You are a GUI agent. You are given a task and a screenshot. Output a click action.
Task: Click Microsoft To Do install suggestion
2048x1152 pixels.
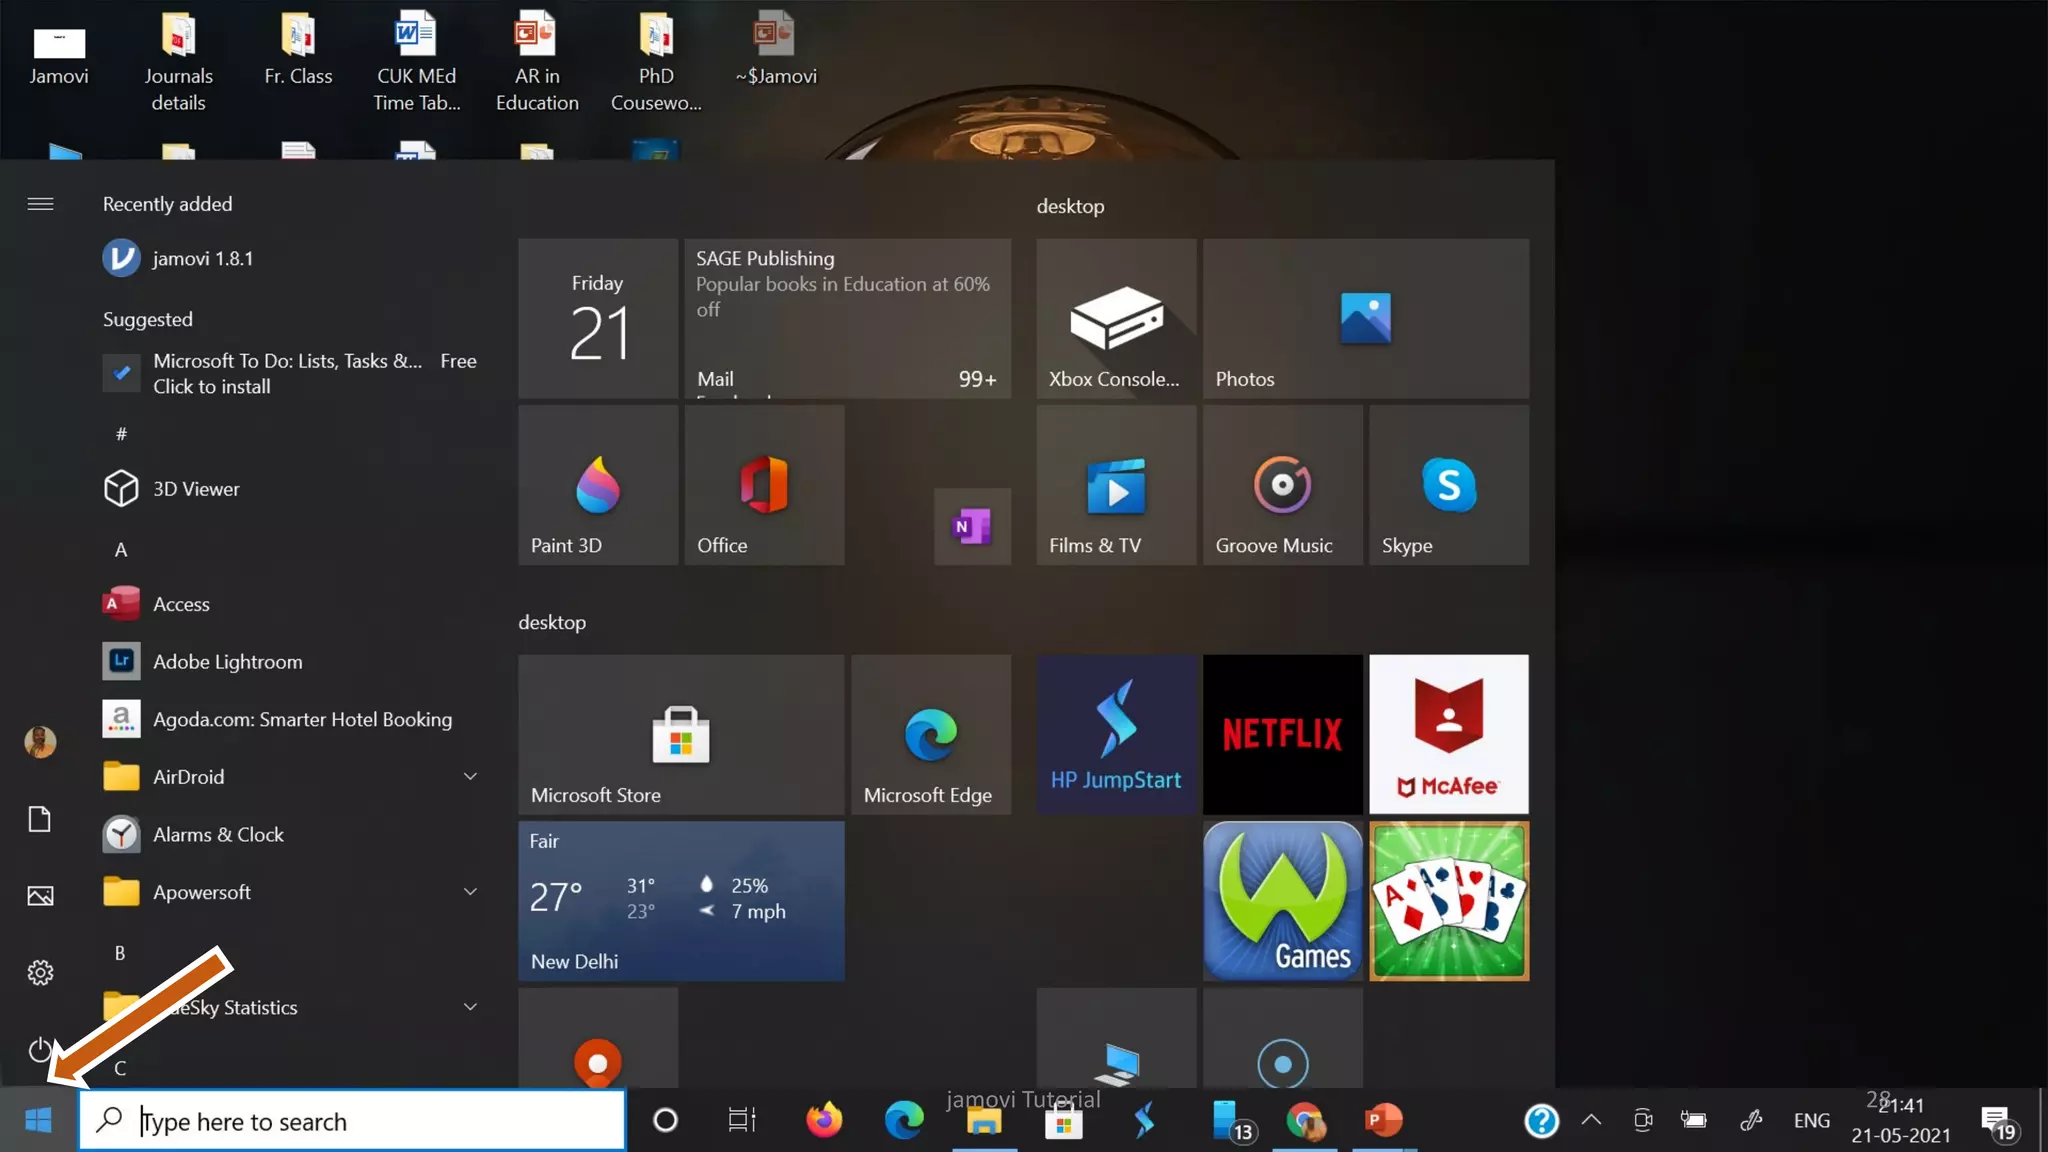tap(290, 373)
